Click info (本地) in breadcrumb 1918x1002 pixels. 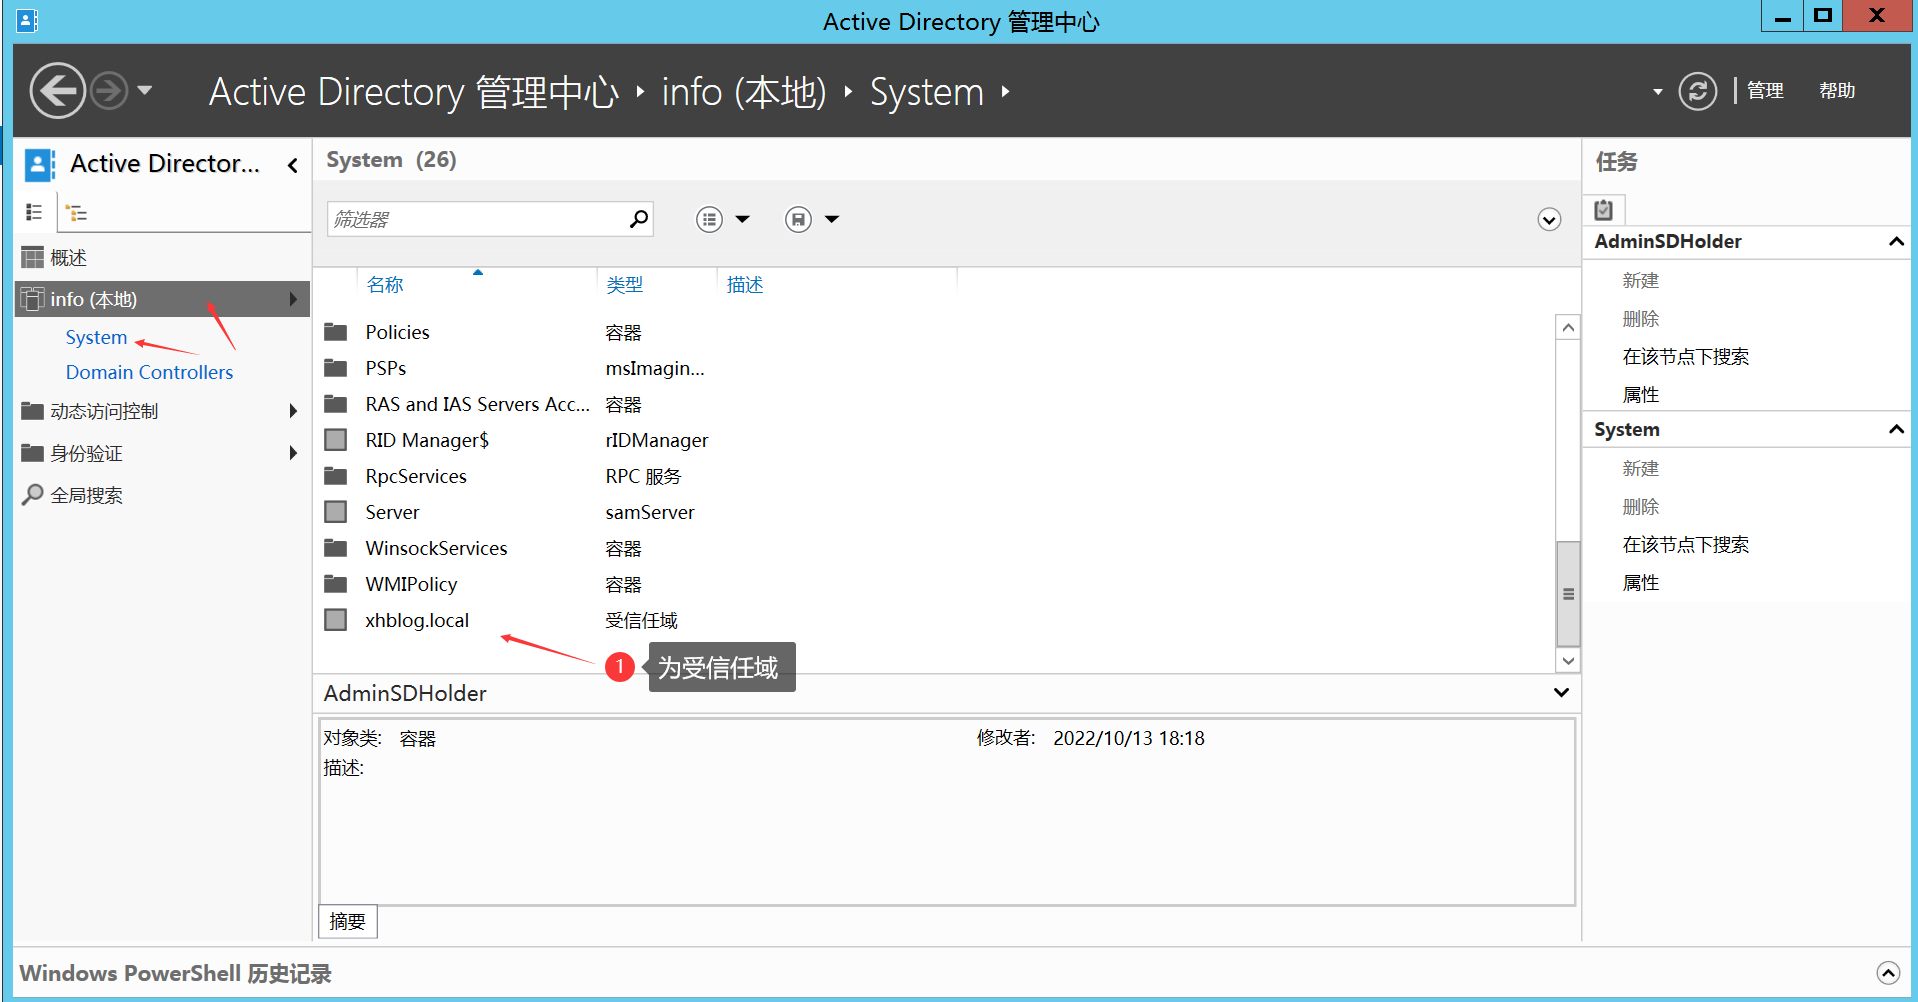coord(744,92)
